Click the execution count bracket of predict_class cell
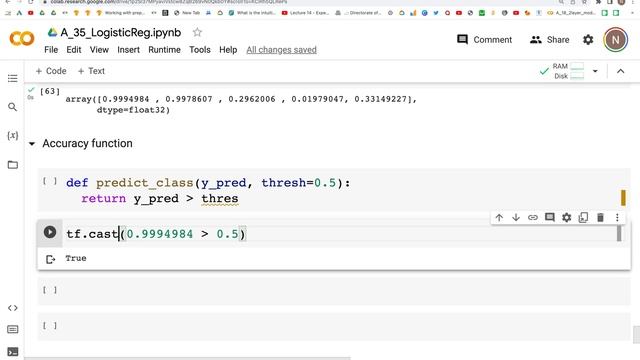Image resolution: width=640 pixels, height=360 pixels. coord(50,181)
